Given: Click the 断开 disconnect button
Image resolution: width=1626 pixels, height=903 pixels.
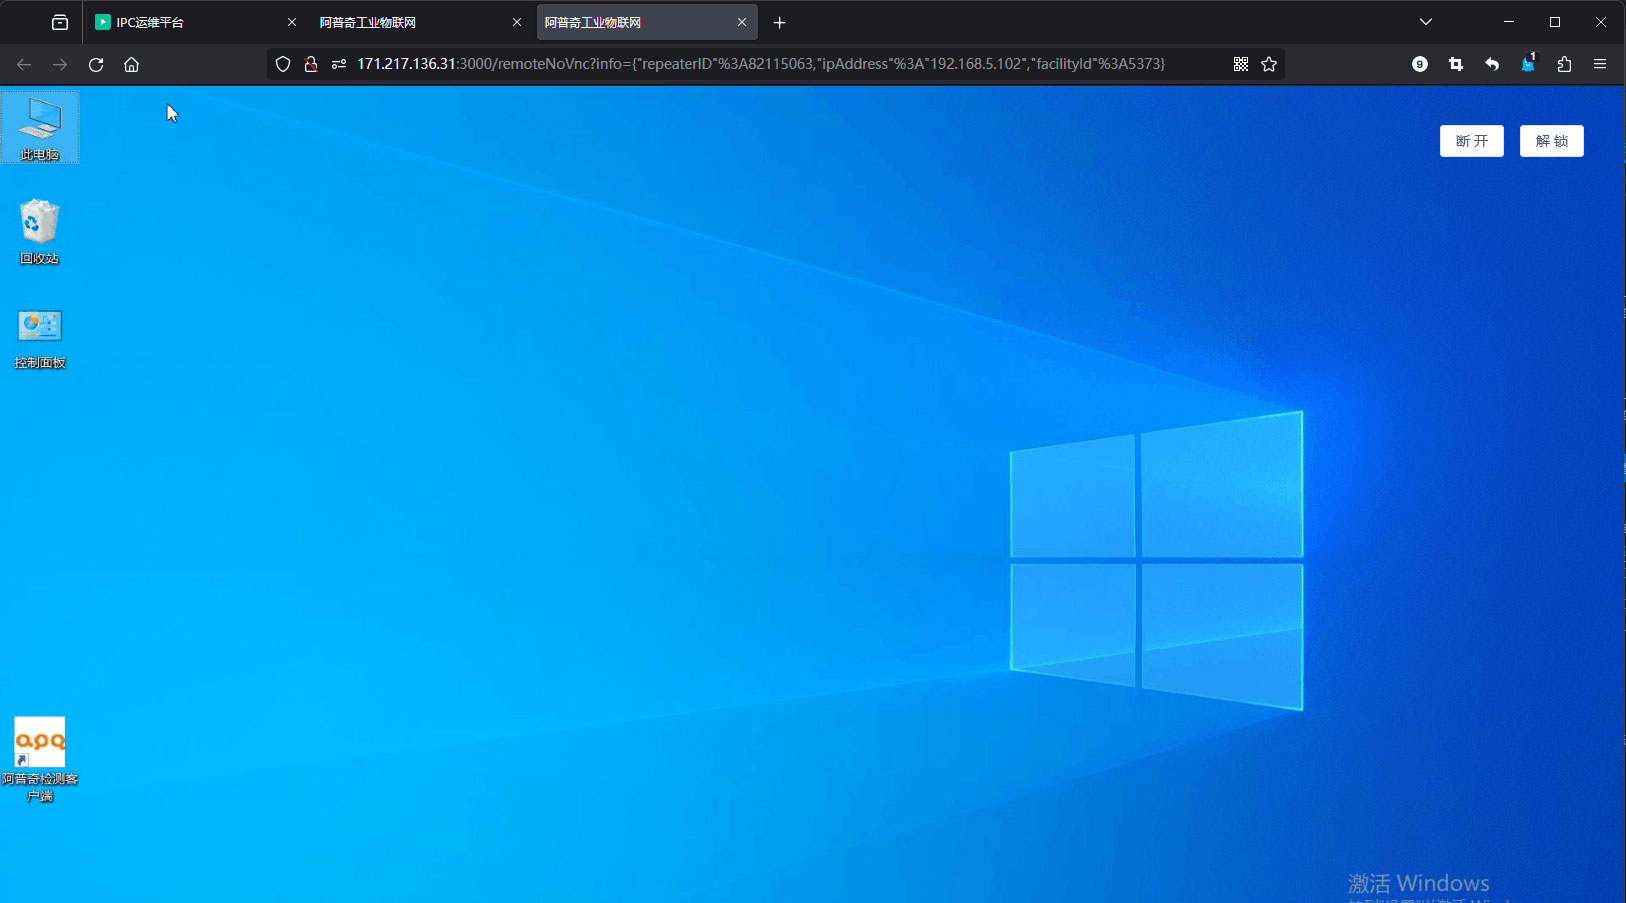Looking at the screenshot, I should [x=1471, y=141].
